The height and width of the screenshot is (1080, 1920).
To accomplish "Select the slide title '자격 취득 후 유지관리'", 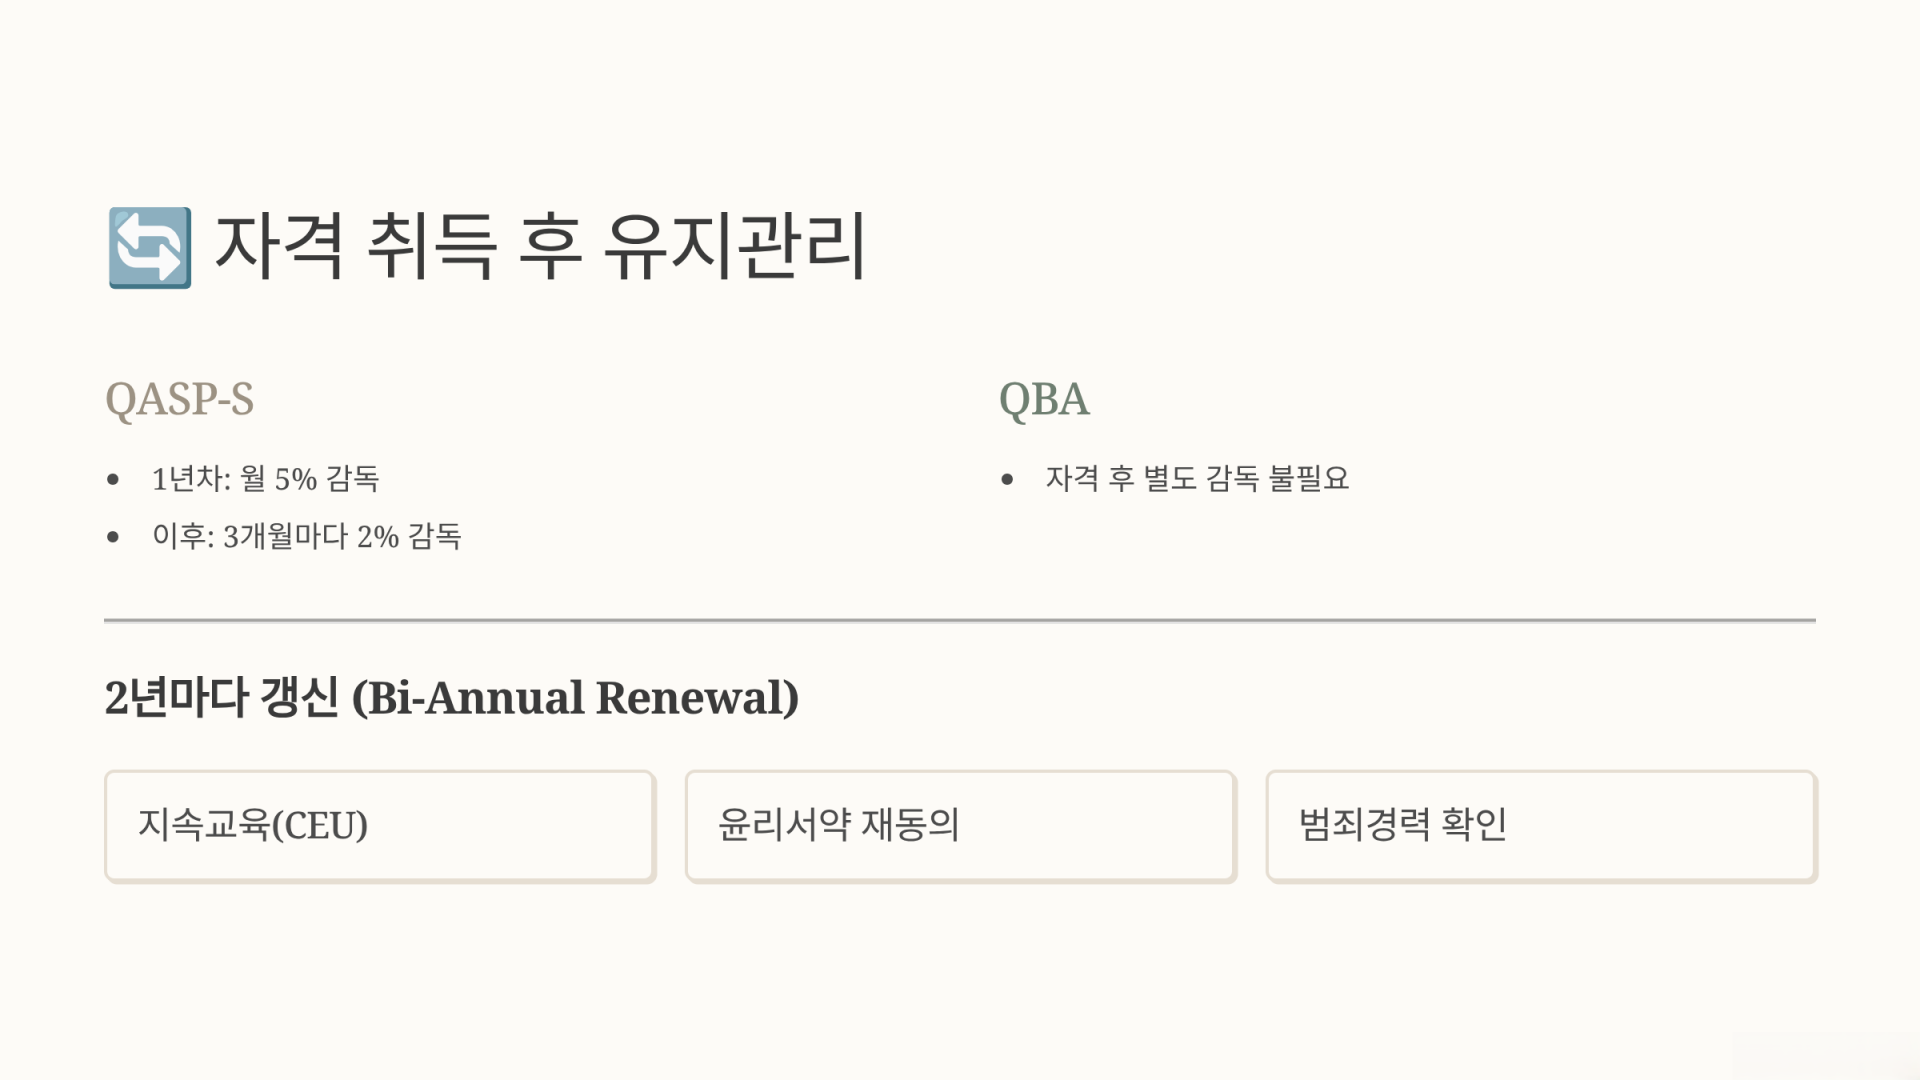I will click(540, 247).
